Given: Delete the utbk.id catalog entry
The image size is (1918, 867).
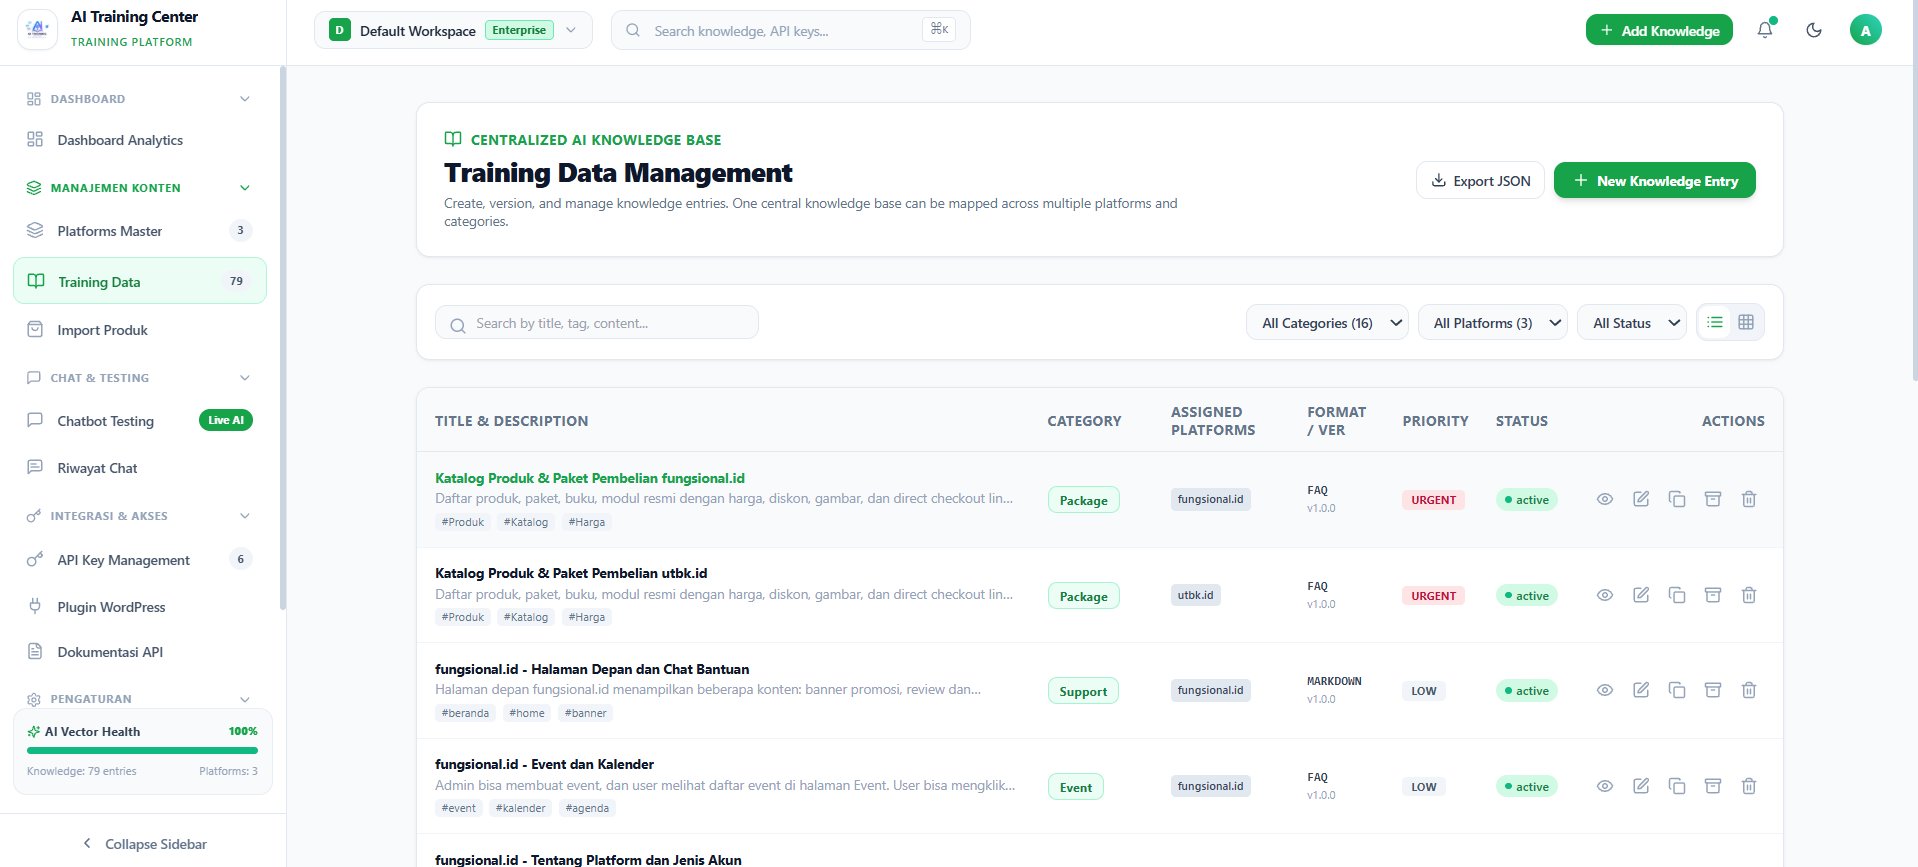Looking at the screenshot, I should [1749, 595].
